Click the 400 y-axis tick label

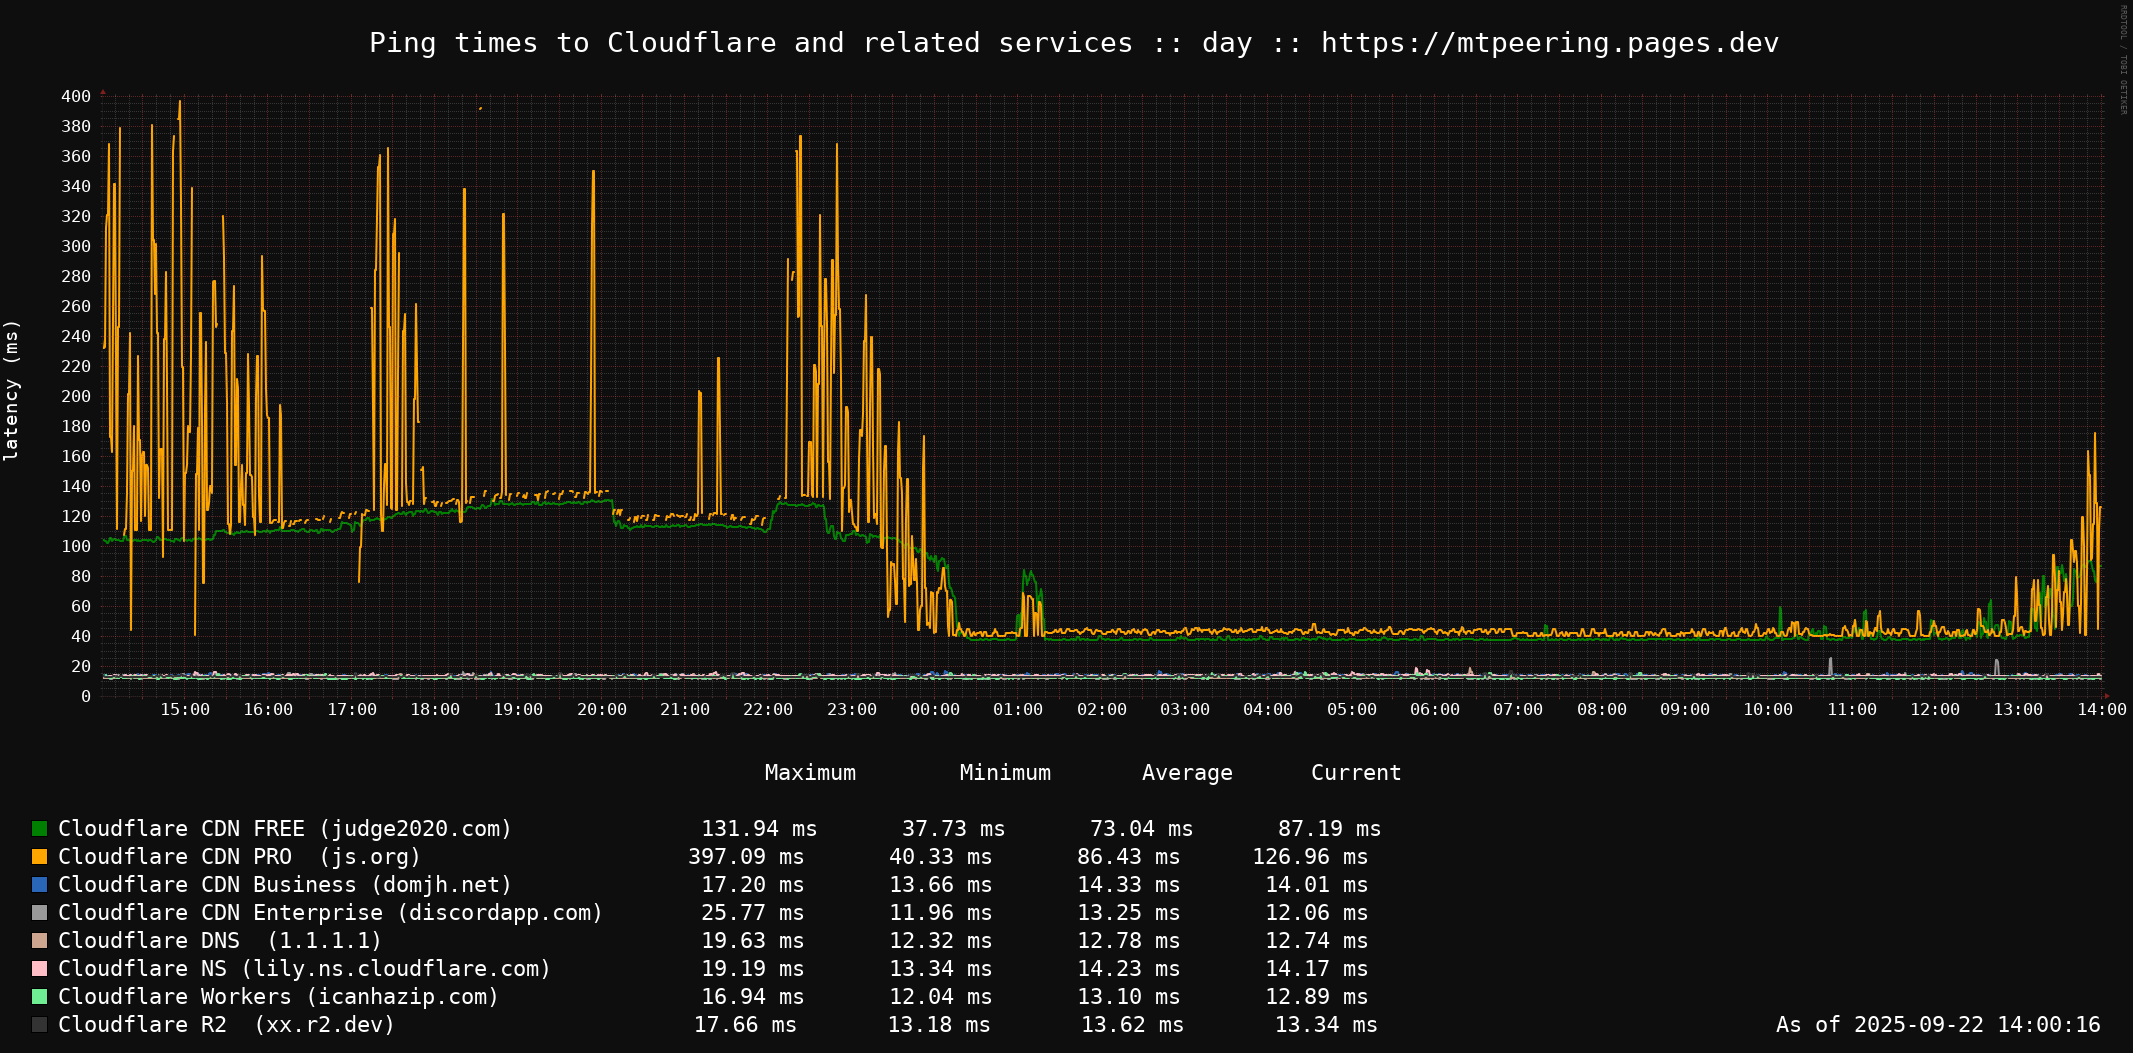(76, 97)
